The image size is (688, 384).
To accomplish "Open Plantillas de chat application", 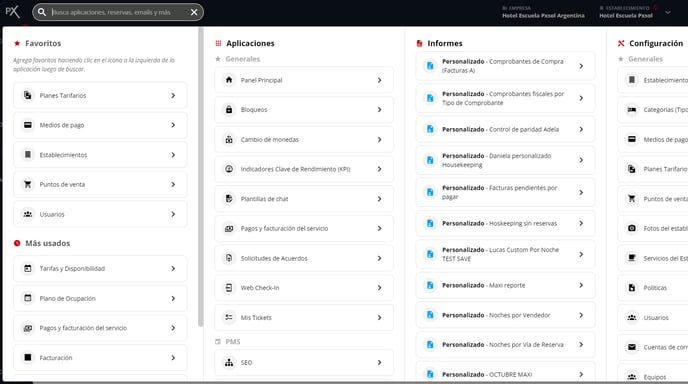I will click(x=304, y=199).
